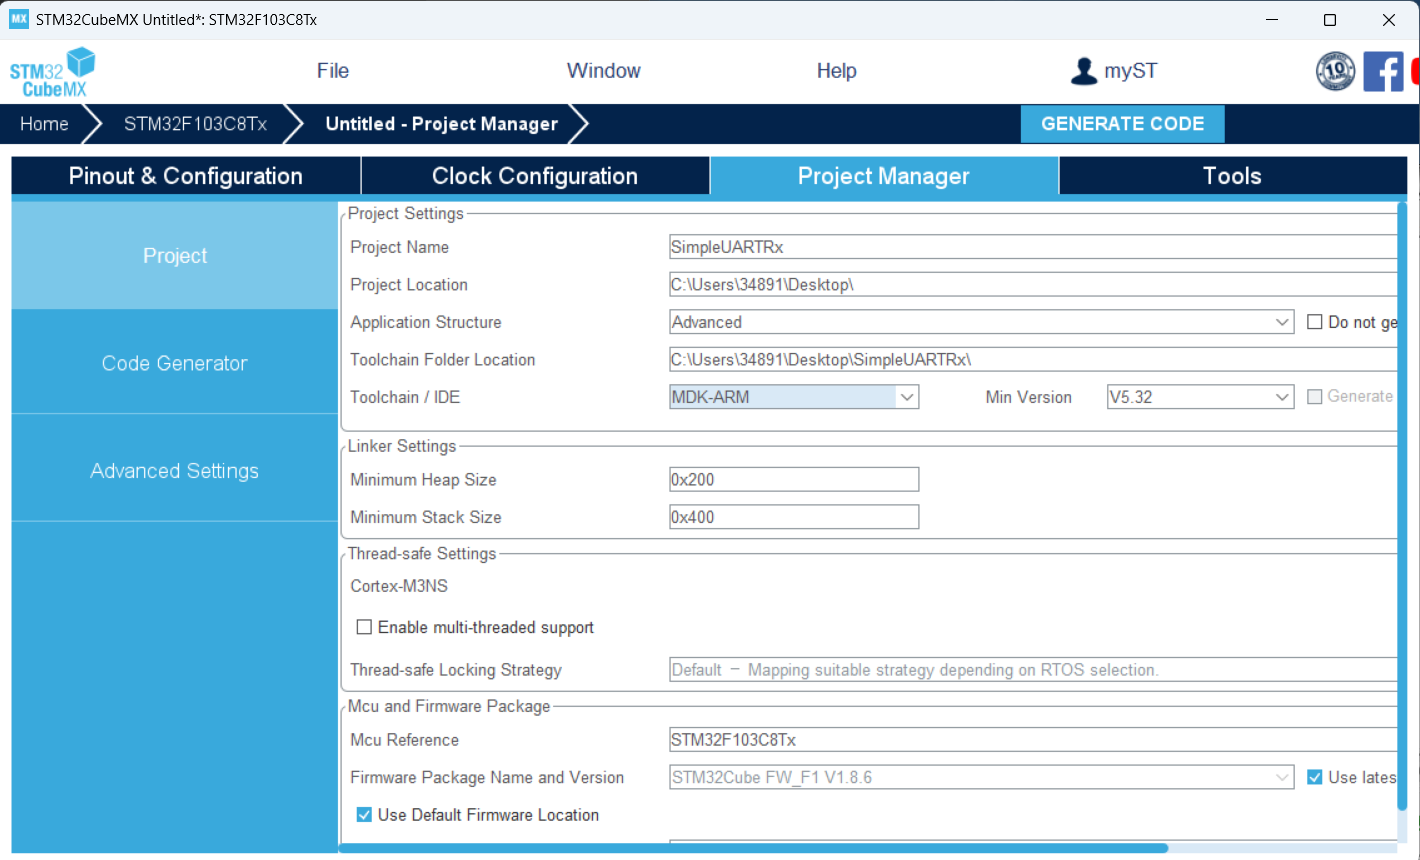Click the STM32F103C8Tx breadcrumb

(x=195, y=124)
